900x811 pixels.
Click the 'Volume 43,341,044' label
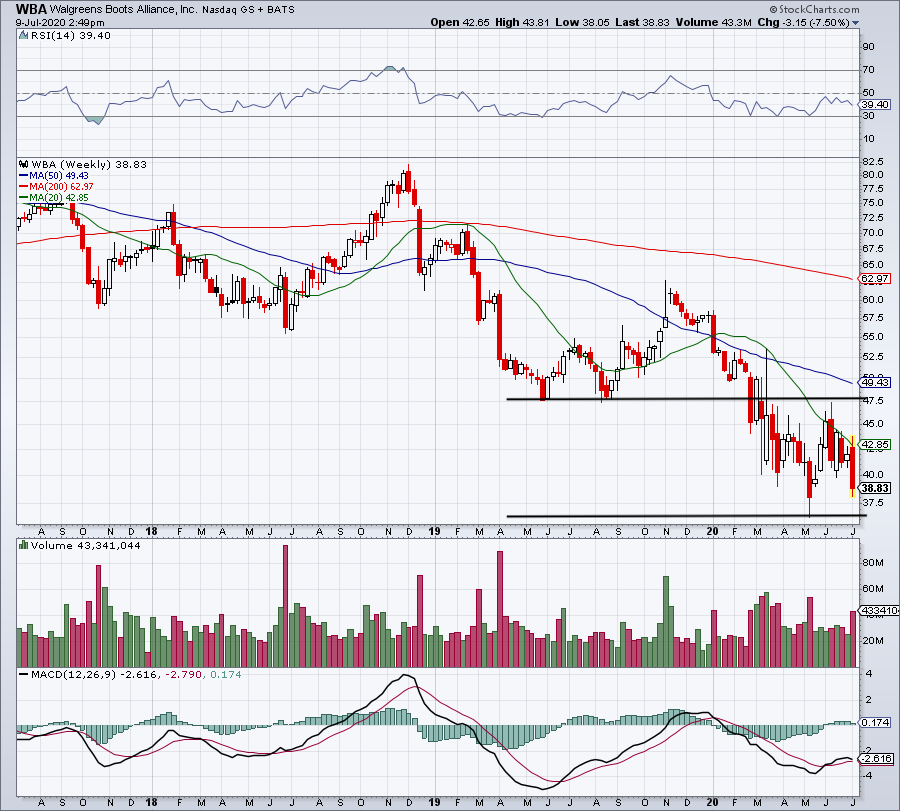(86, 545)
